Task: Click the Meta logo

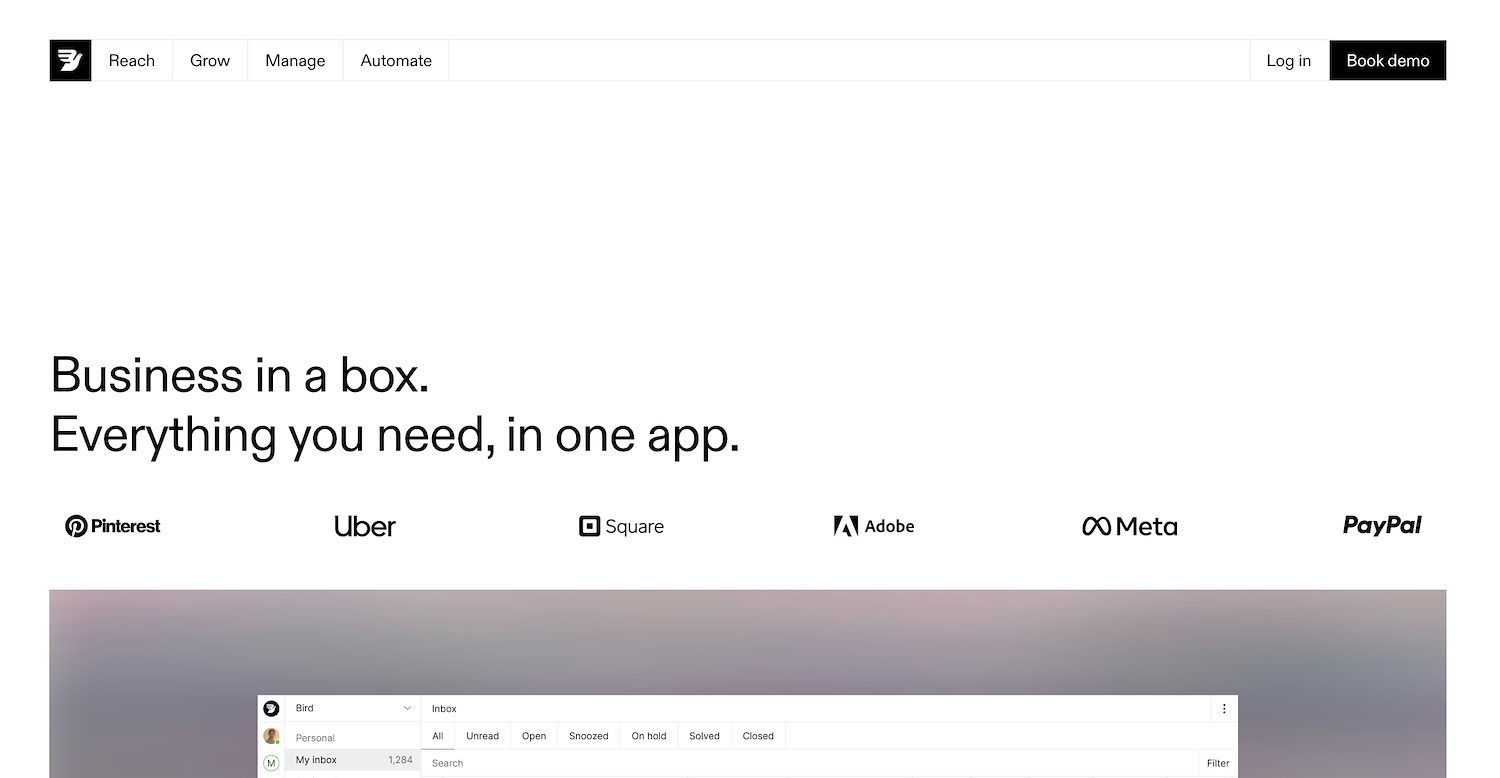Action: [1130, 526]
